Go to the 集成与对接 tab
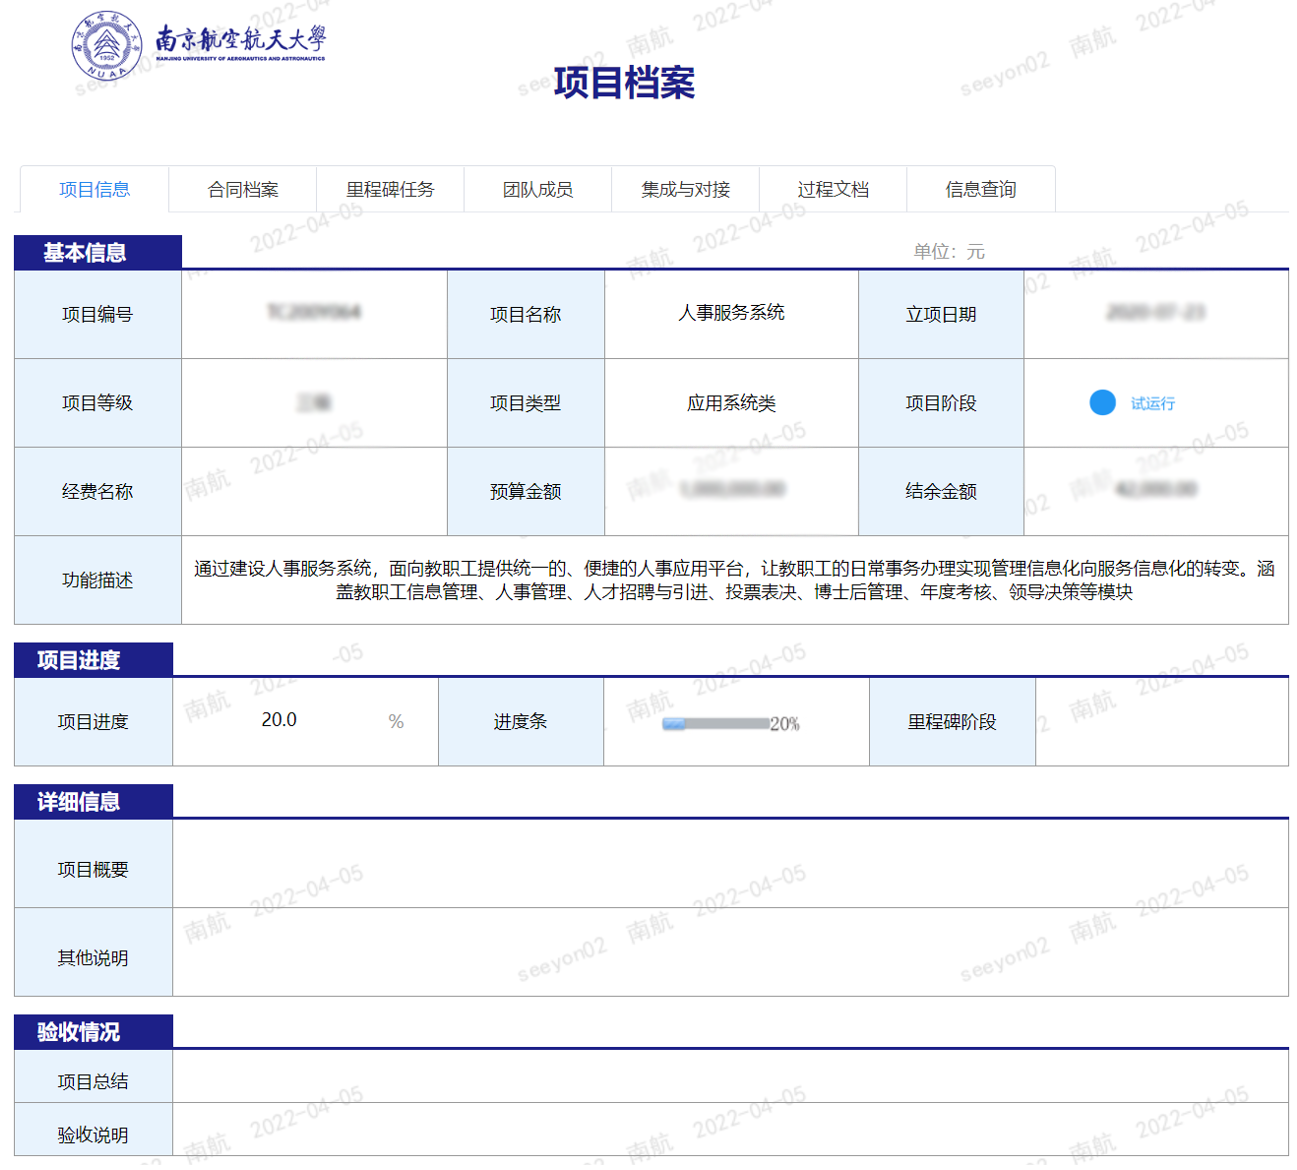Image resolution: width=1297 pixels, height=1170 pixels. (x=686, y=189)
